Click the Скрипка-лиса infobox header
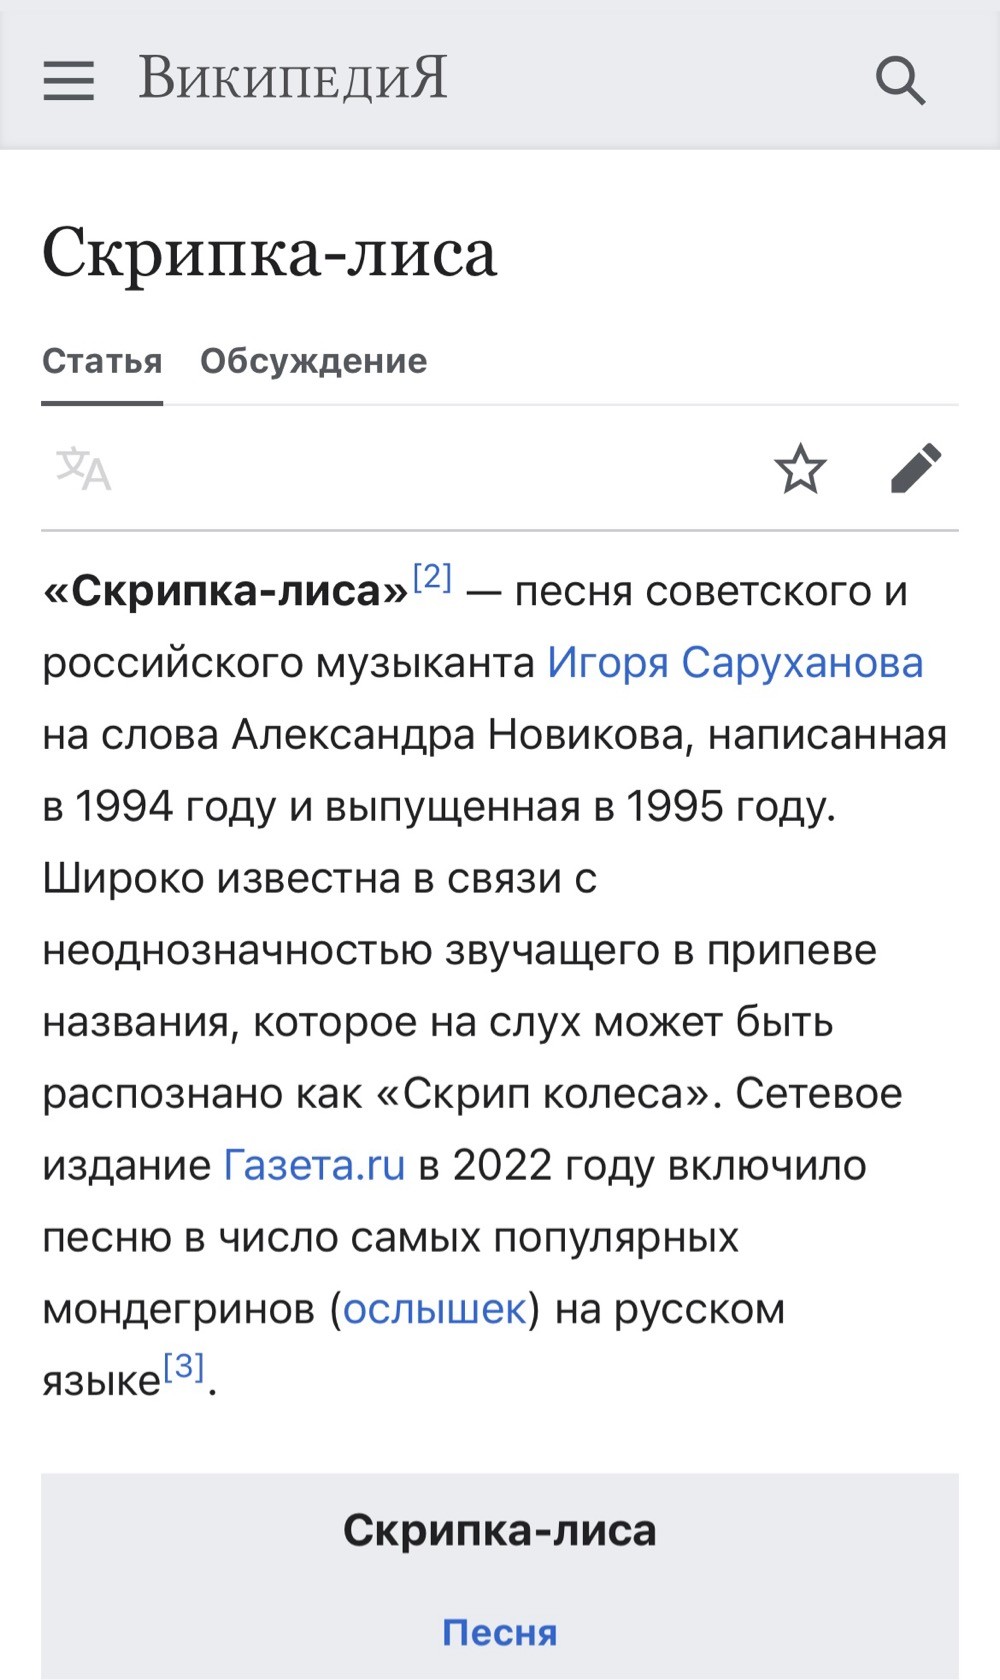The height and width of the screenshot is (1680, 1000). coord(500,1530)
